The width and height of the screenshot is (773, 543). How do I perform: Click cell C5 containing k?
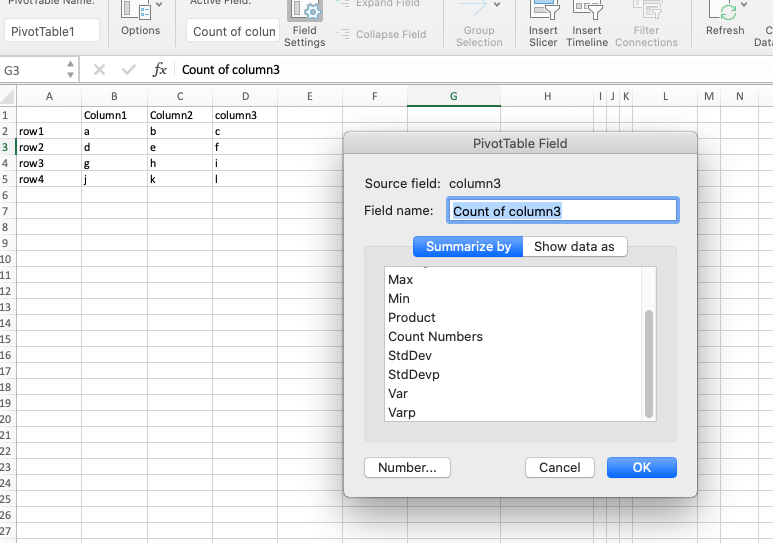pyautogui.click(x=180, y=179)
